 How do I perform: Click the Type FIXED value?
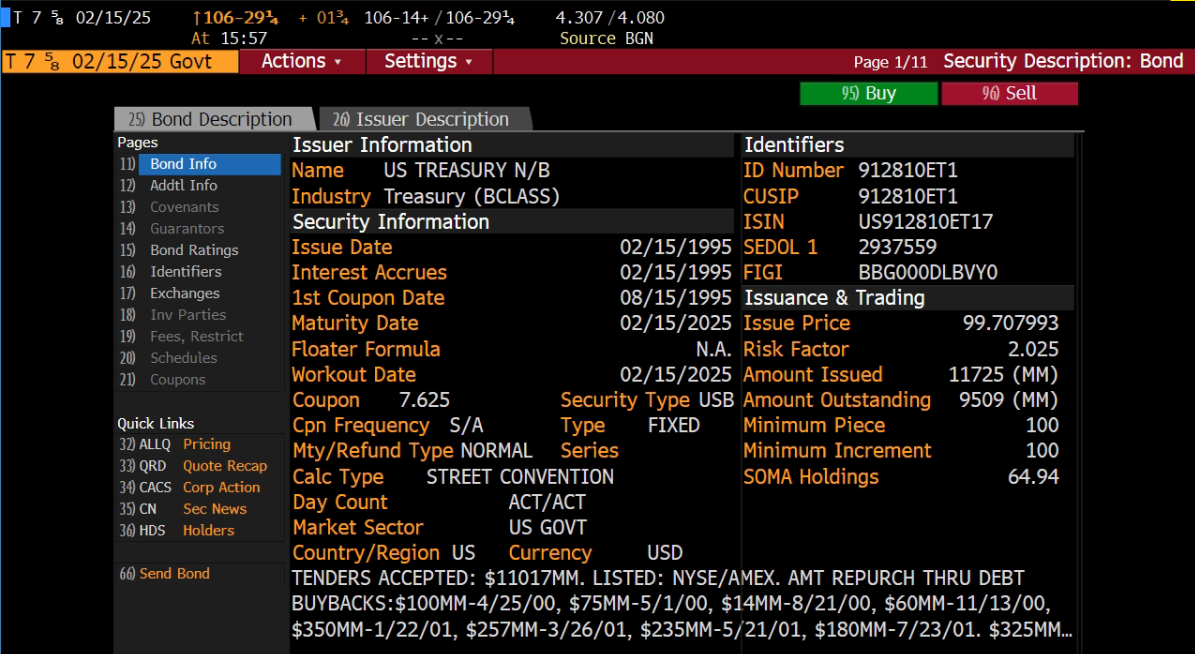coord(674,425)
